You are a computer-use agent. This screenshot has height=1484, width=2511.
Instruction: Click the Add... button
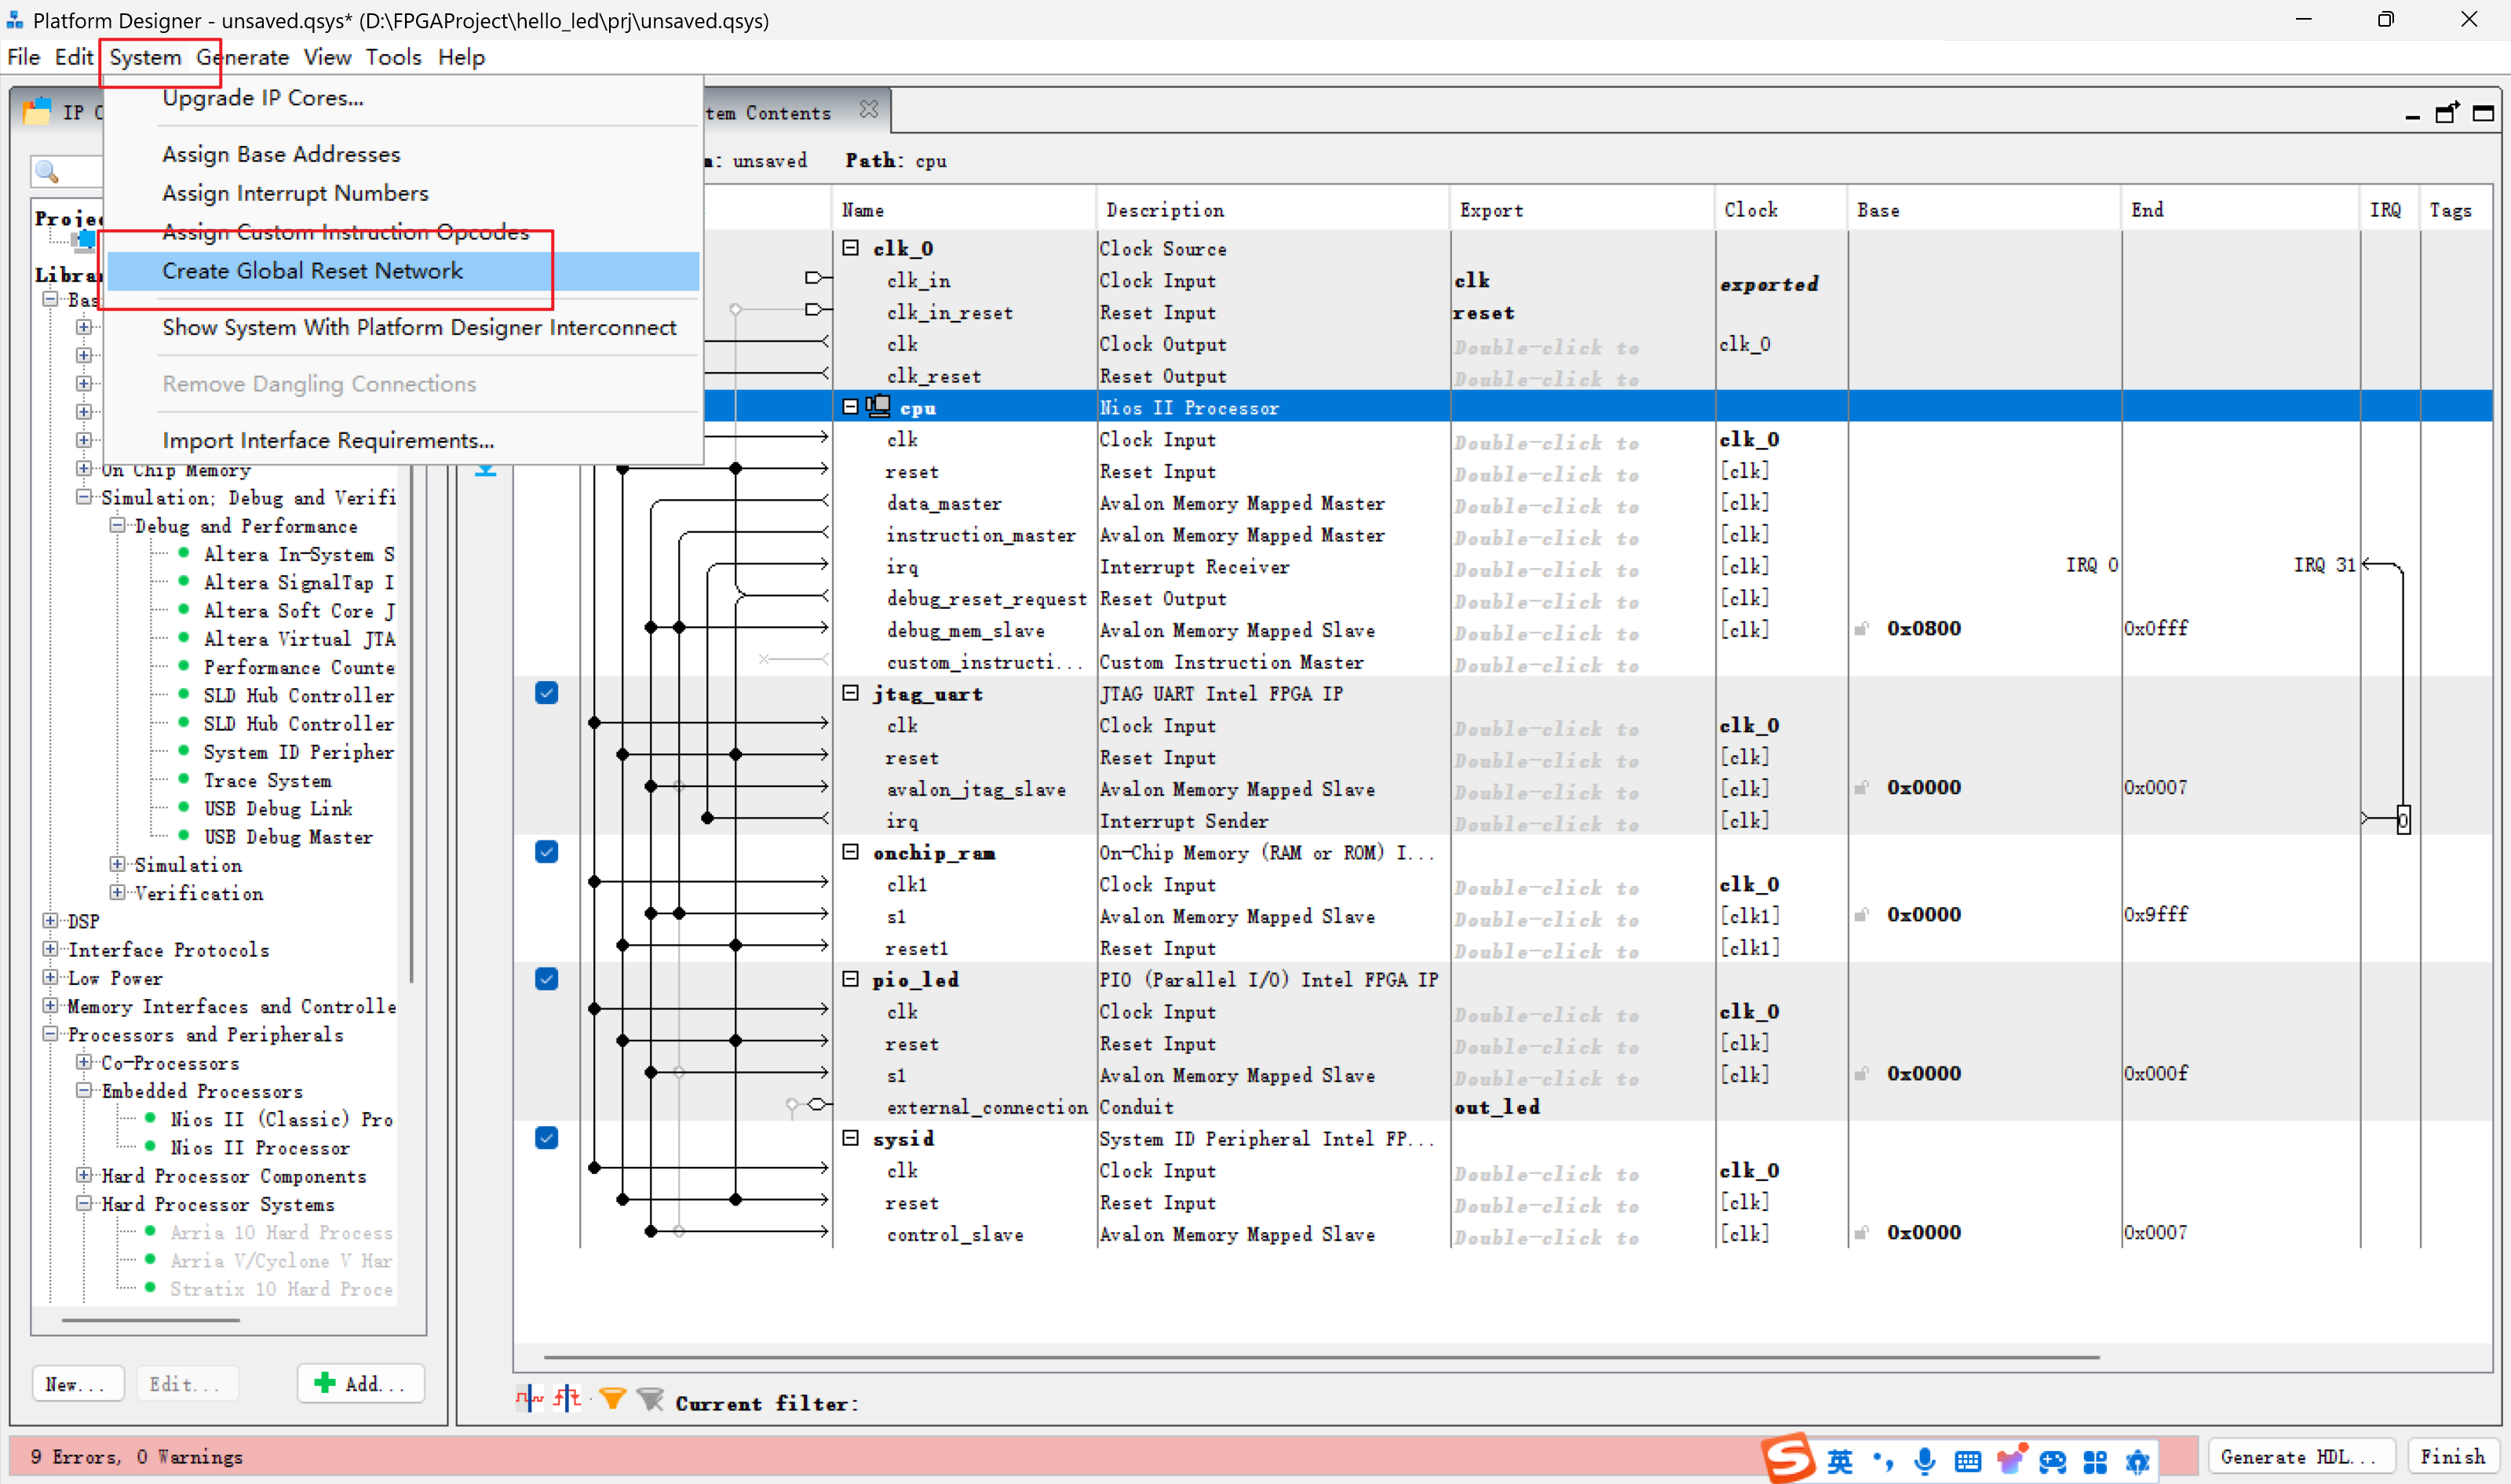[361, 1384]
